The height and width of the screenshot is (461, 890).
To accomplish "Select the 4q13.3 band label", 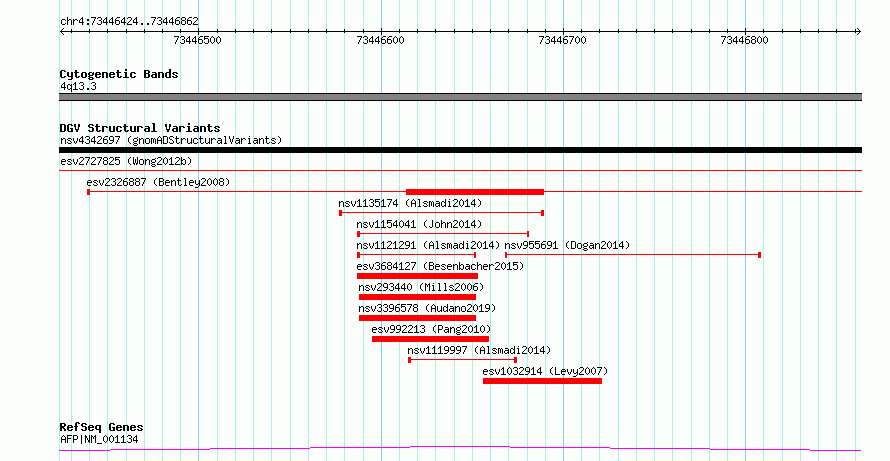I will coord(78,87).
